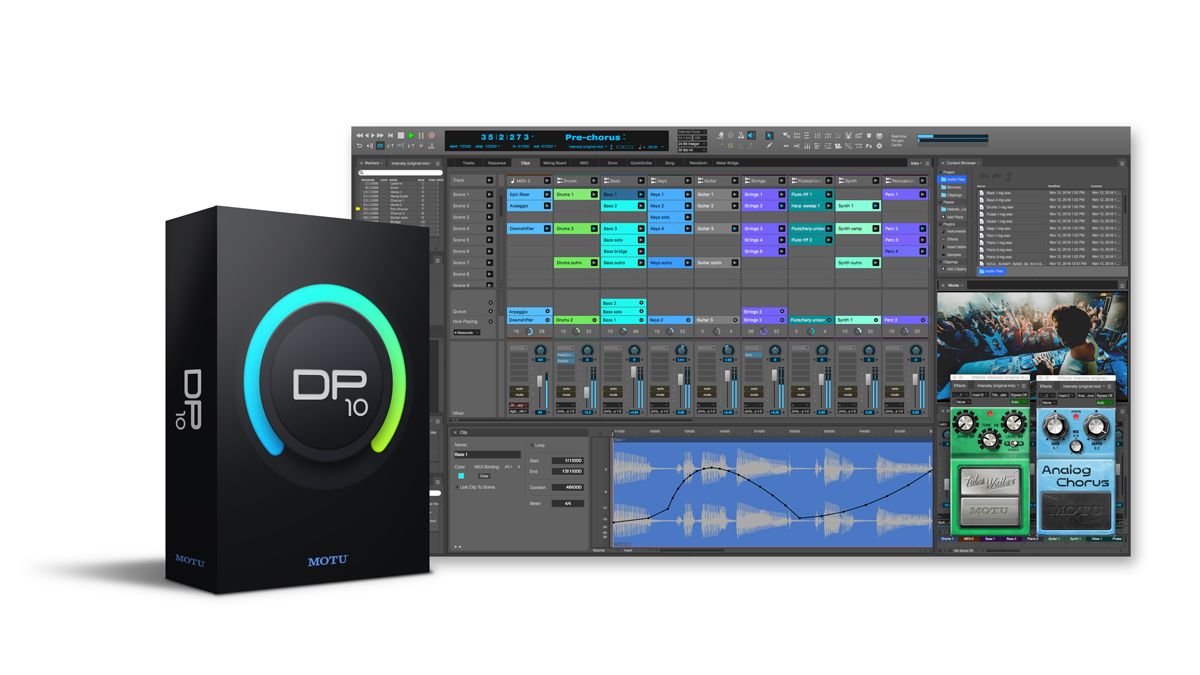Open the Movie panel dropdown

957,285
